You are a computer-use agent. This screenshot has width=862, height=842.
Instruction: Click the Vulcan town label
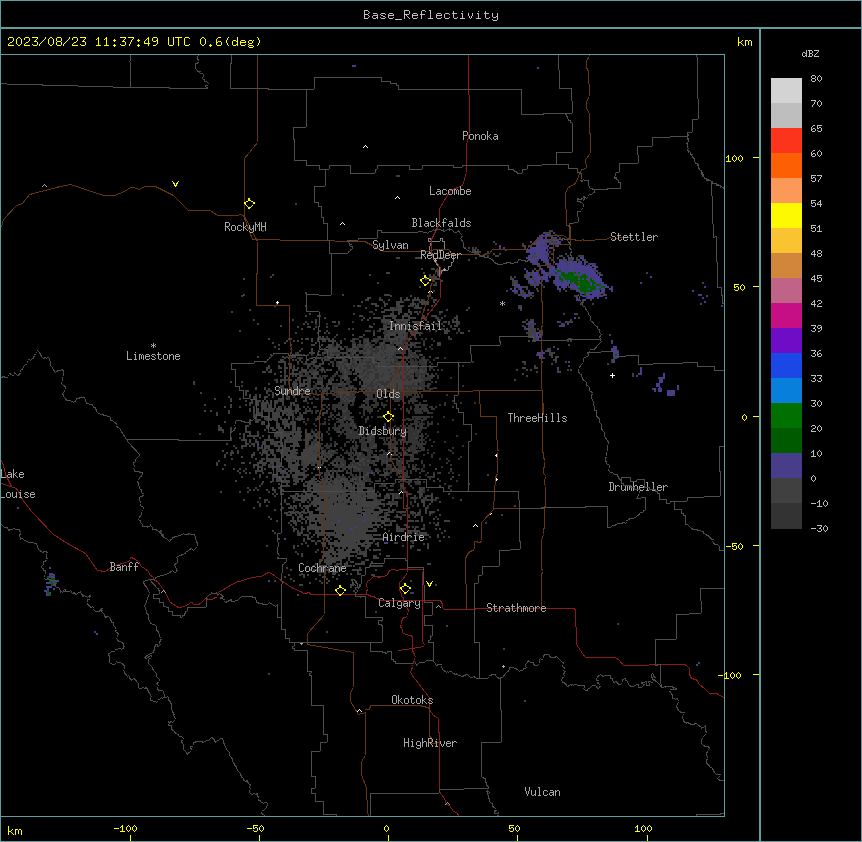tap(542, 792)
